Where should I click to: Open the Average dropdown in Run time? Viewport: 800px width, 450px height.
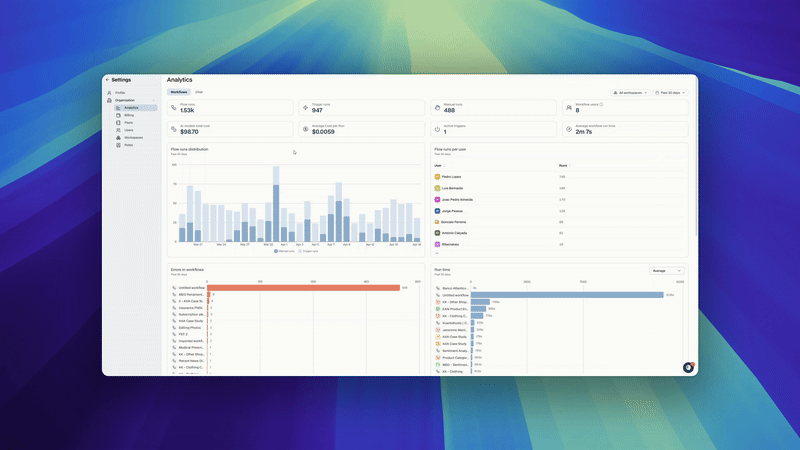tap(666, 270)
